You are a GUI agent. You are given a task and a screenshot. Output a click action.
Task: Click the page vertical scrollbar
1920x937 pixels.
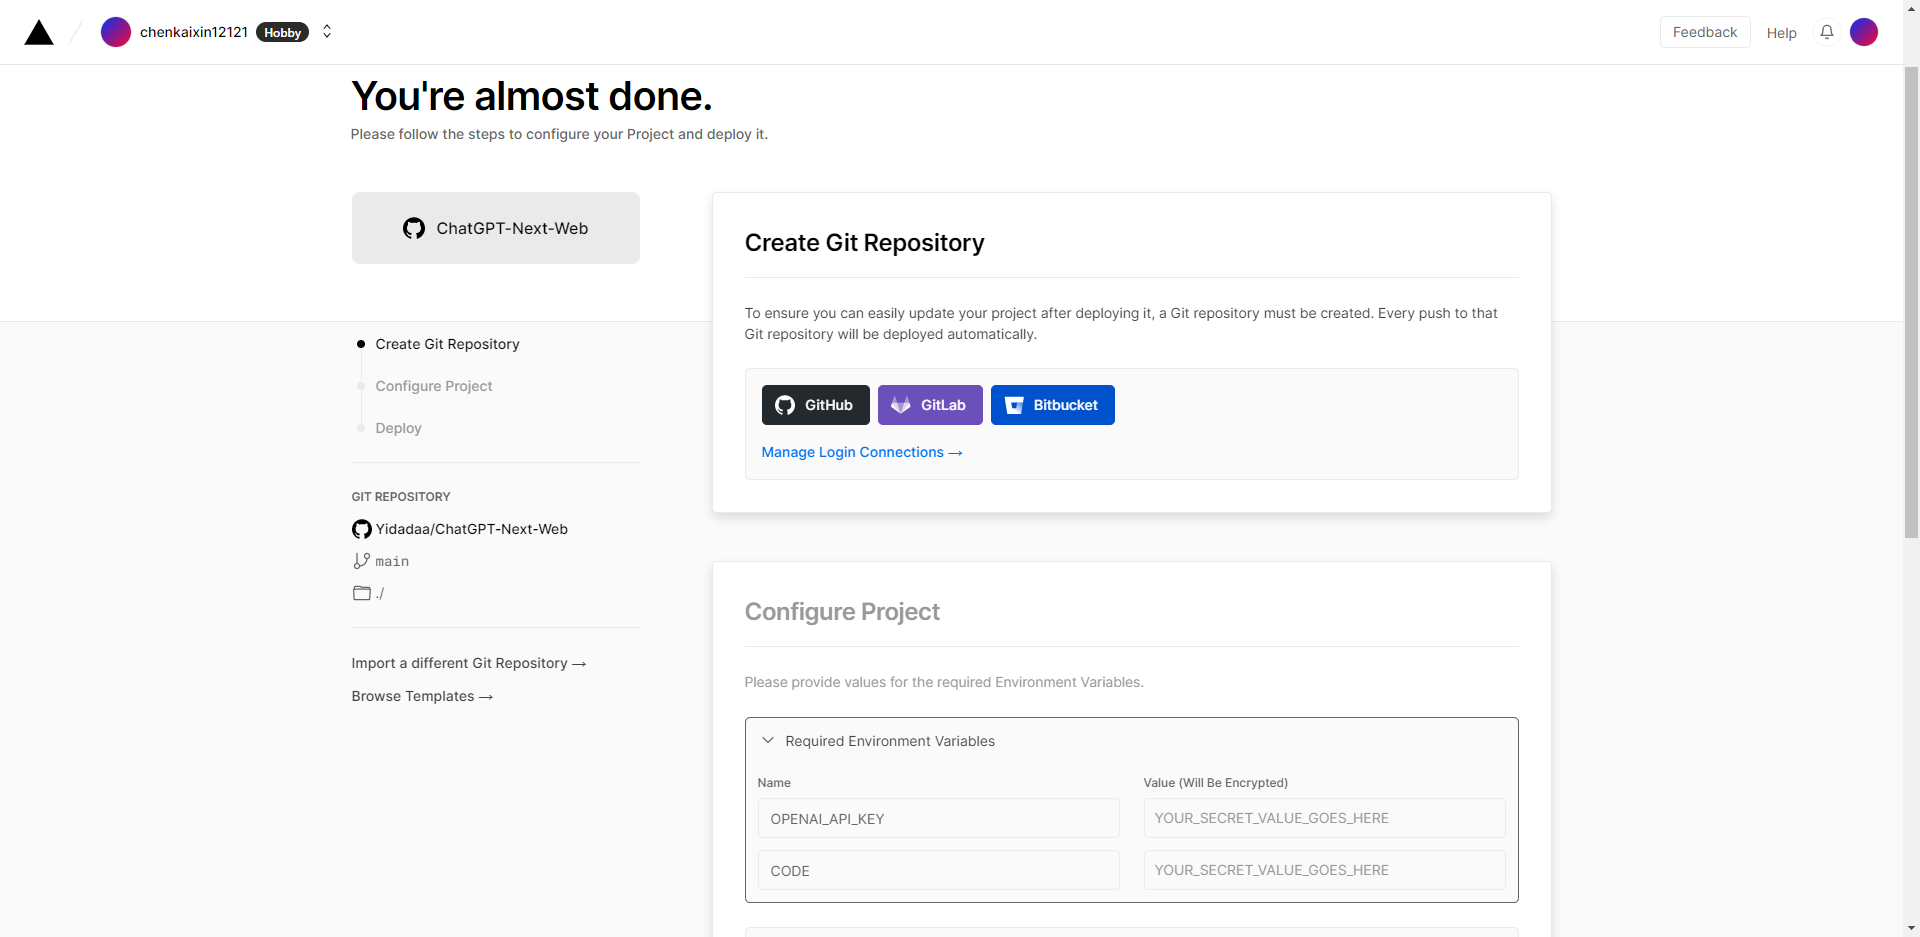pos(1911,300)
